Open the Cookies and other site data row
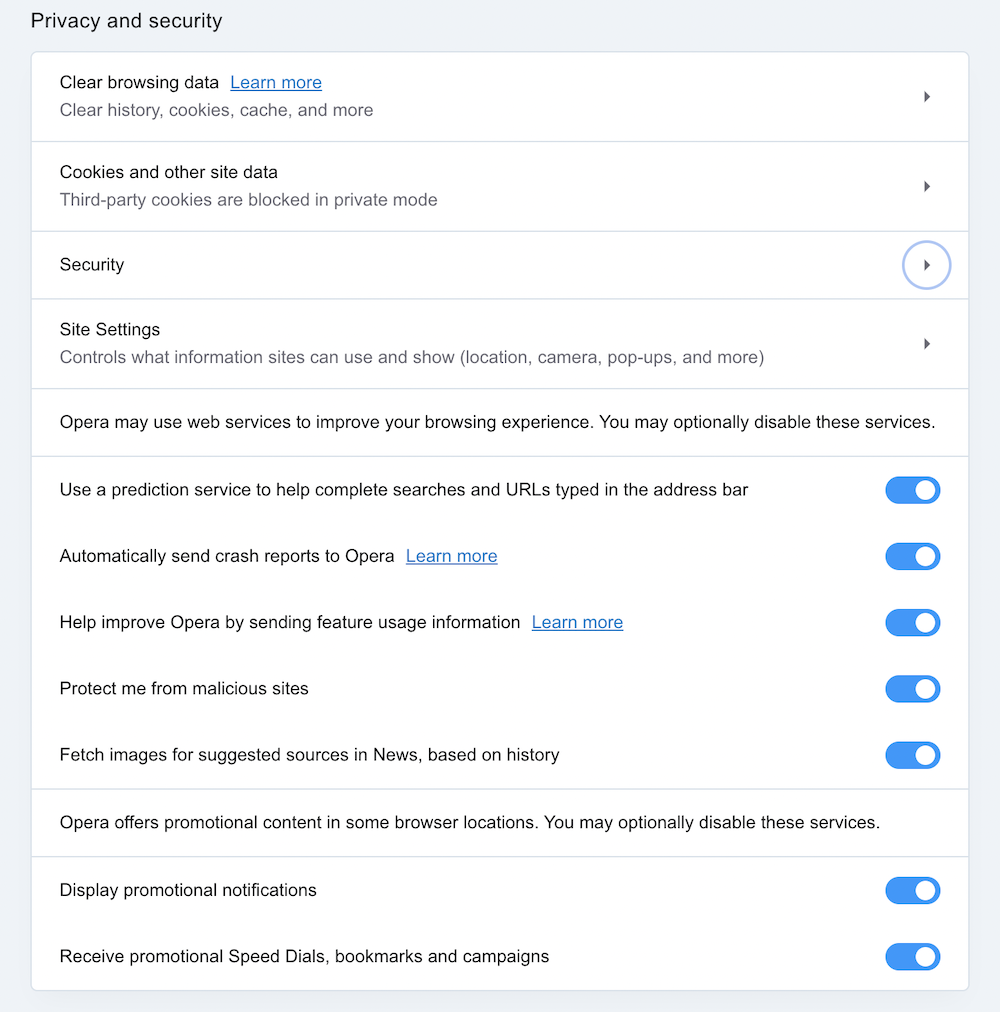Screen dimensions: 1000x1012 point(400,186)
